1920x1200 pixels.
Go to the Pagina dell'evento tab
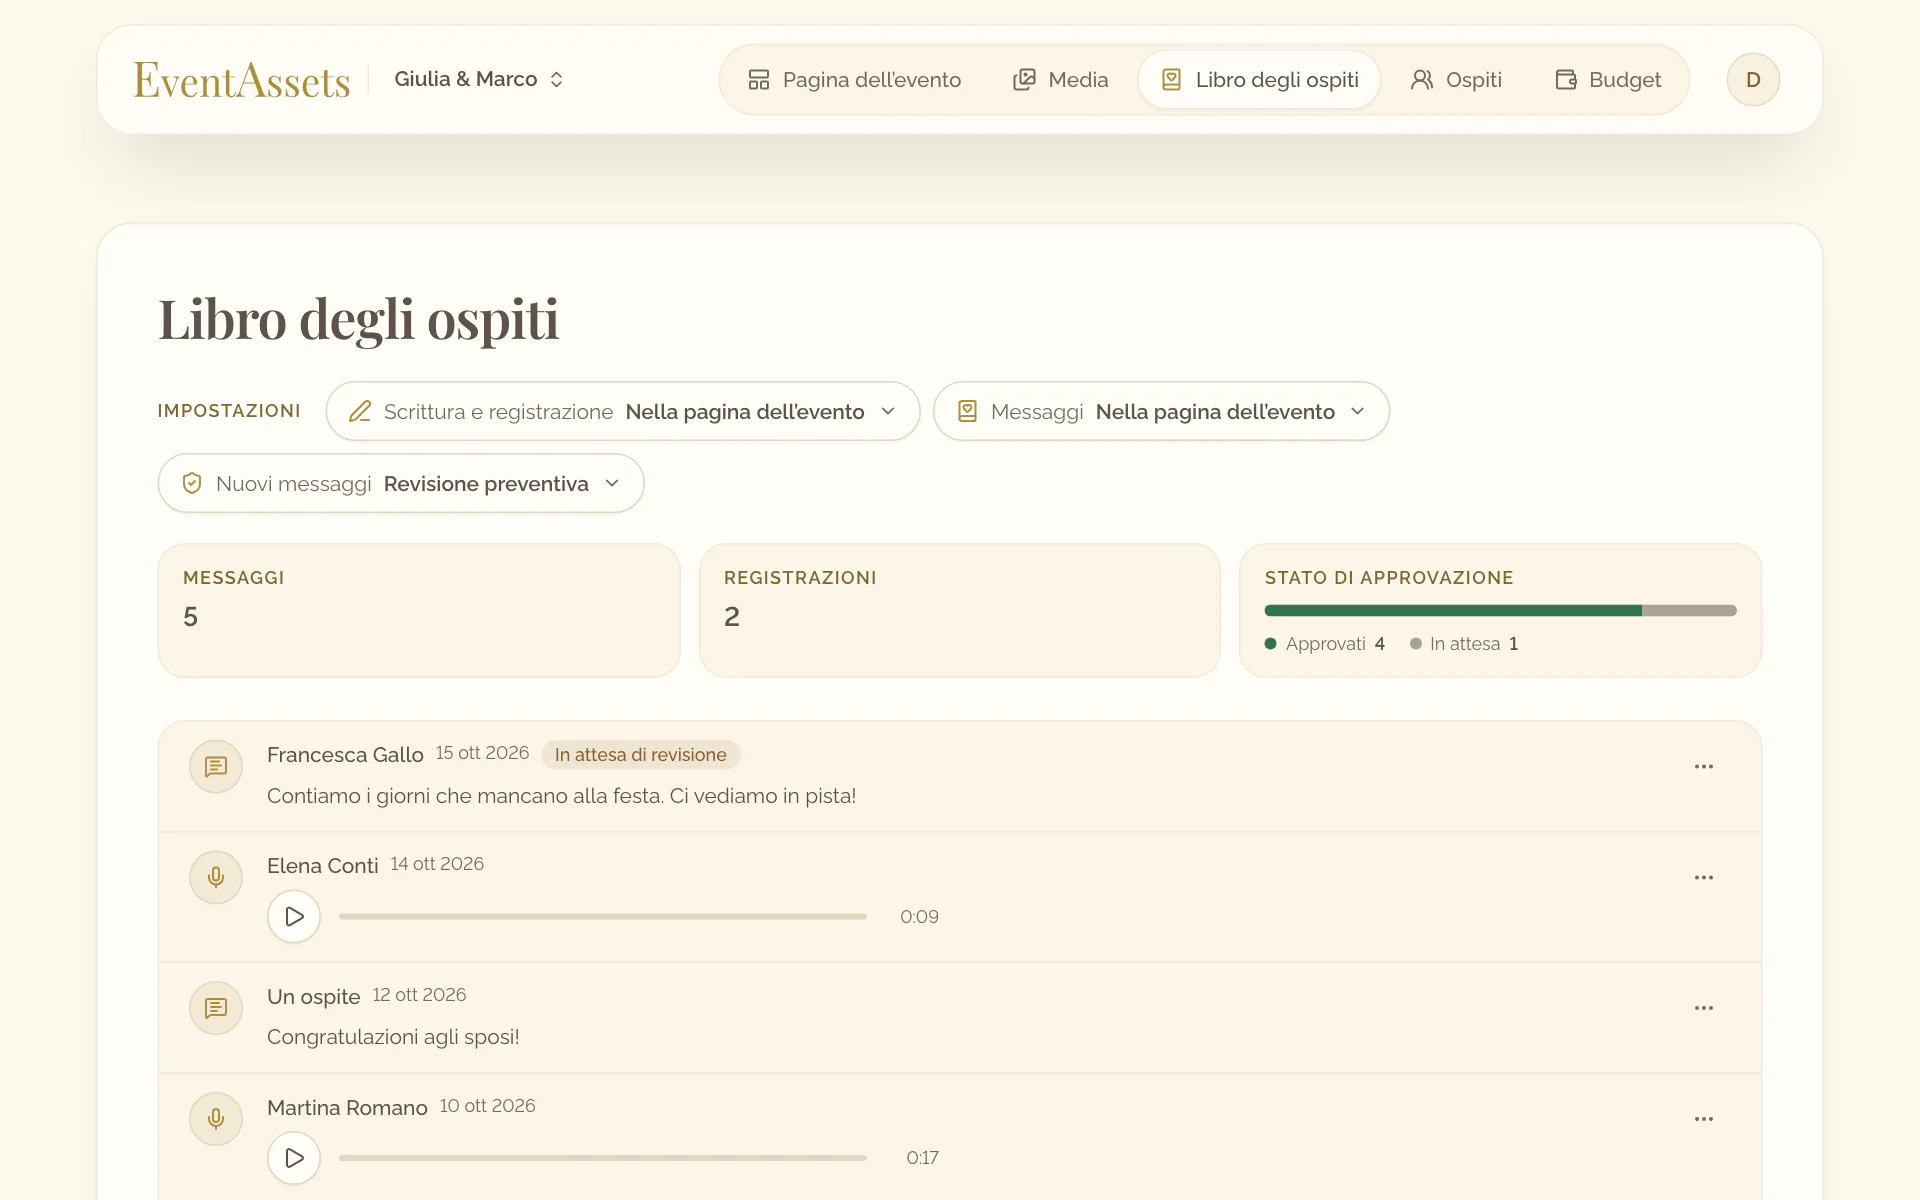[855, 80]
